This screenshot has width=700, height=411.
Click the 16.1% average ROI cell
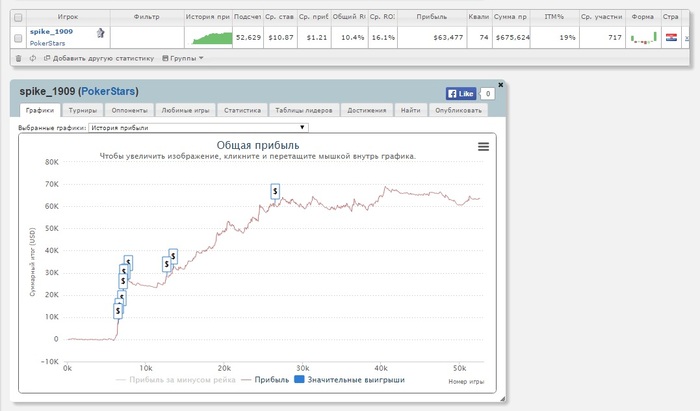tap(383, 37)
